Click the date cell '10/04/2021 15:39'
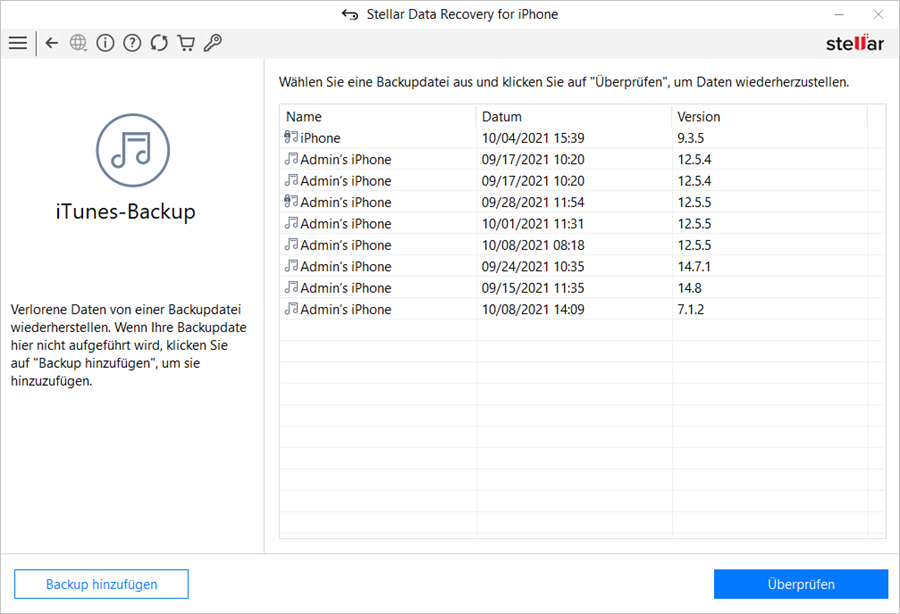 pyautogui.click(x=533, y=138)
